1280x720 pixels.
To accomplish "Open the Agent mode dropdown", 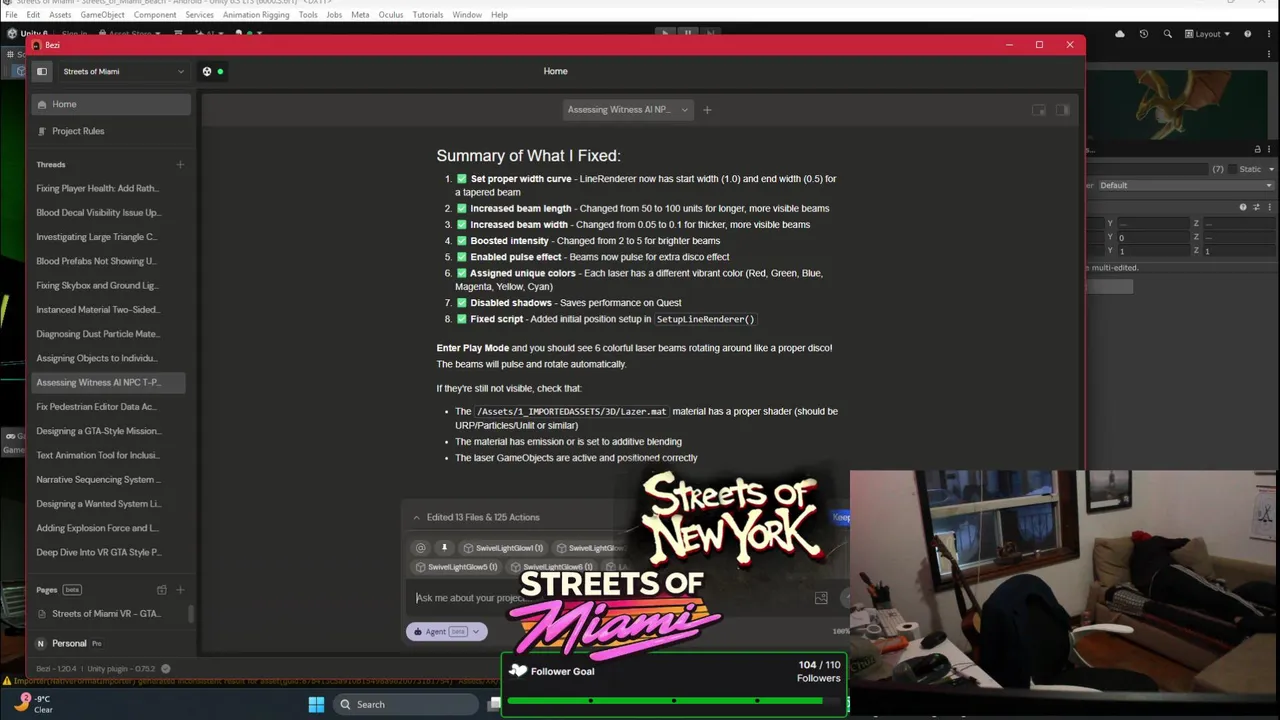I will pos(447,631).
